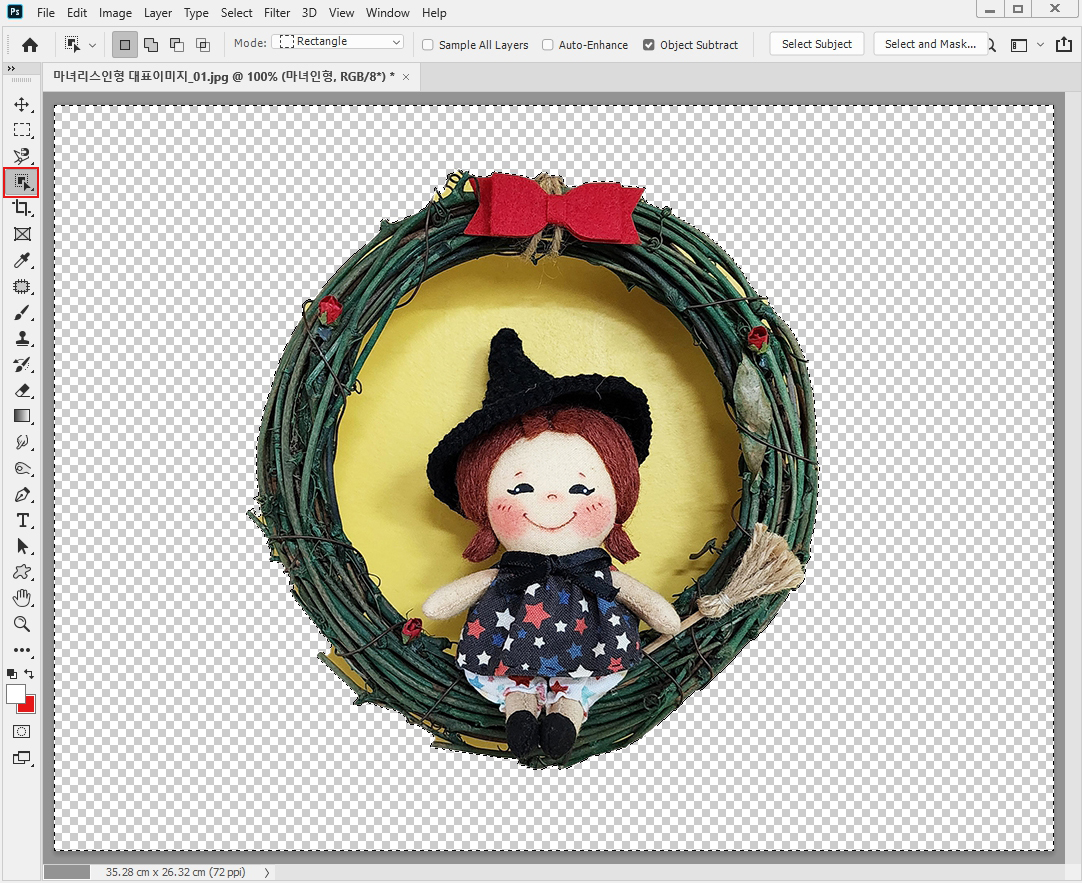The height and width of the screenshot is (883, 1082).
Task: Open the Edit menu
Action: click(77, 12)
